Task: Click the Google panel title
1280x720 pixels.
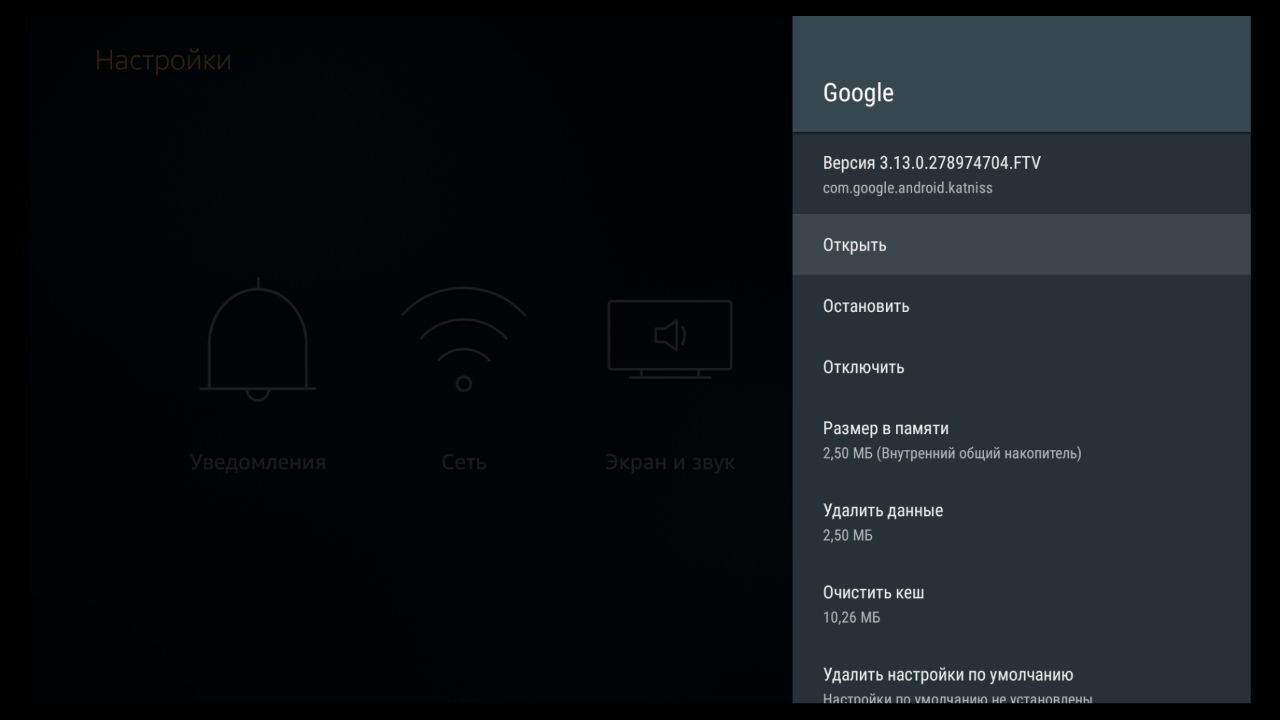Action: click(x=858, y=93)
